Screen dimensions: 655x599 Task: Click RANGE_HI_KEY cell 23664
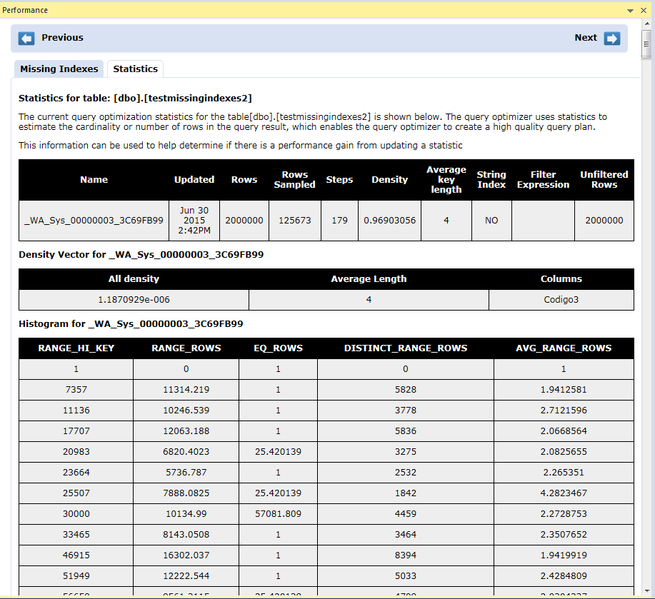[x=76, y=472]
